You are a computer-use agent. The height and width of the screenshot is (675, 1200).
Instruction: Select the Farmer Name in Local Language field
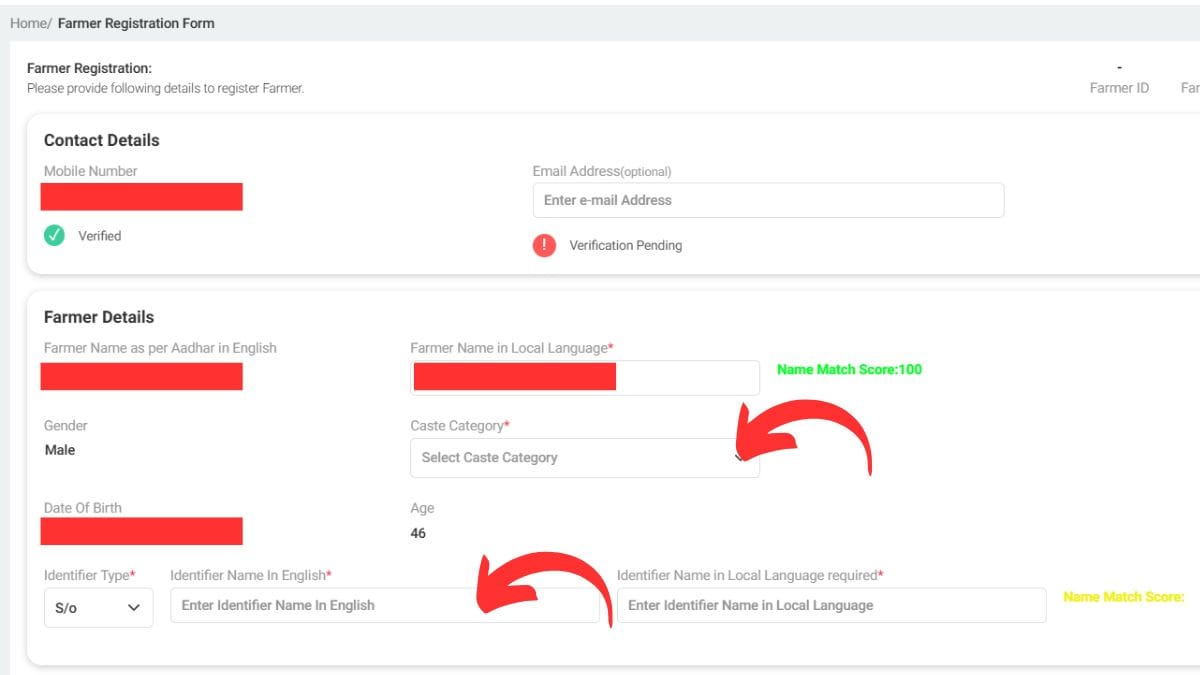click(x=585, y=377)
